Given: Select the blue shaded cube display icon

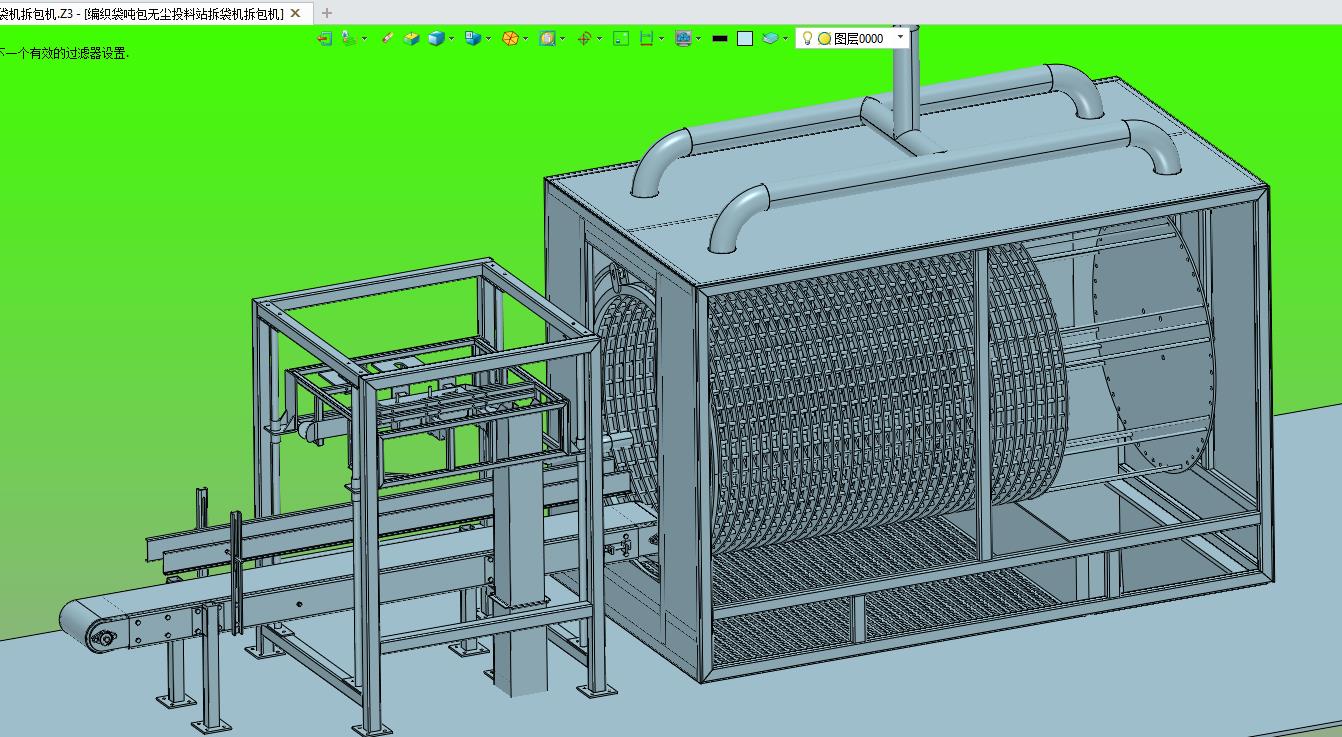Looking at the screenshot, I should (436, 38).
